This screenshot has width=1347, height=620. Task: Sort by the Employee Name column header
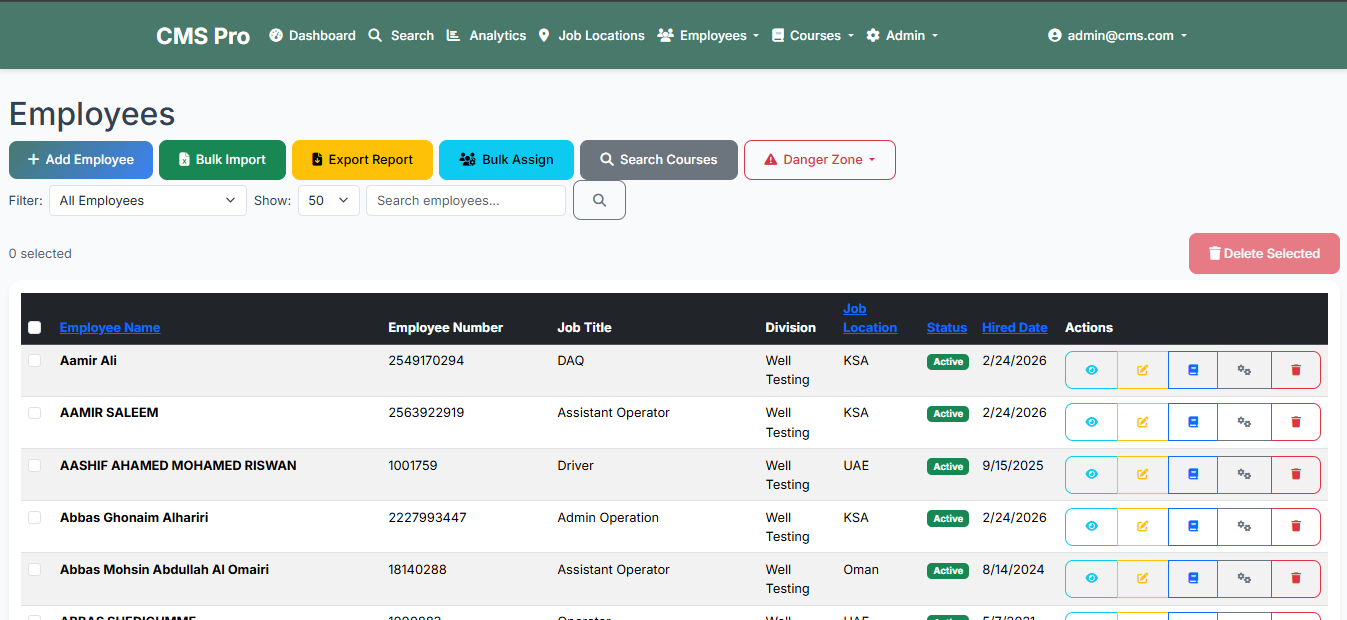pyautogui.click(x=110, y=327)
